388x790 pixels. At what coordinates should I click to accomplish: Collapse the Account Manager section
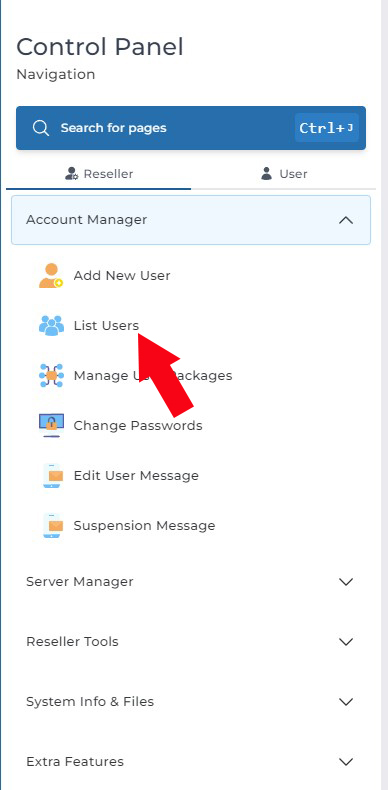tap(191, 220)
